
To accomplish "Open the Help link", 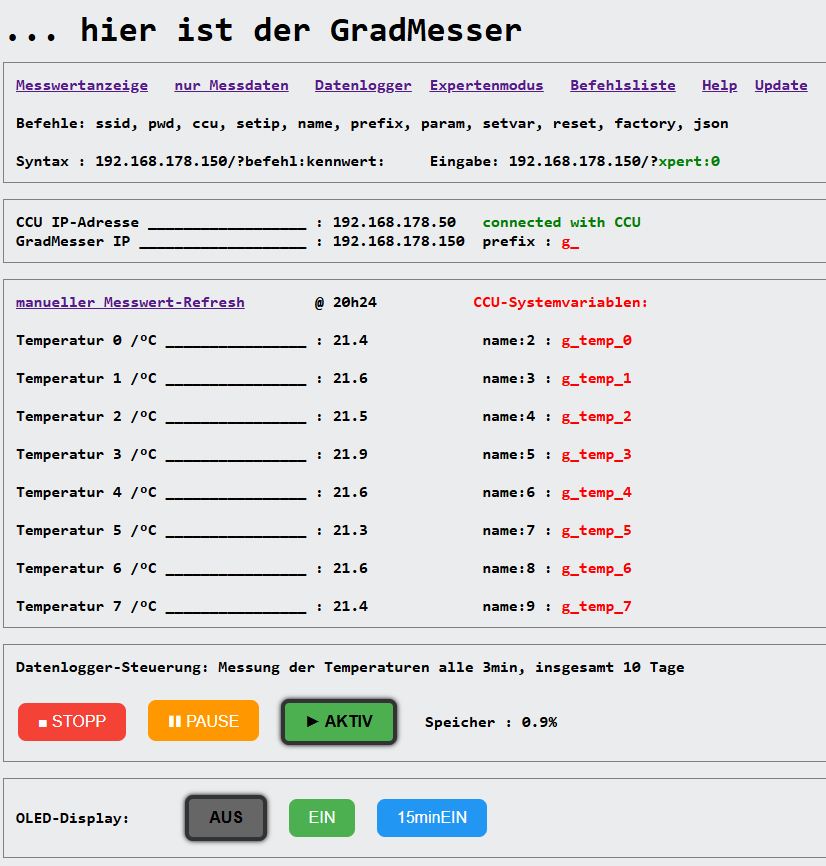I will tap(719, 86).
